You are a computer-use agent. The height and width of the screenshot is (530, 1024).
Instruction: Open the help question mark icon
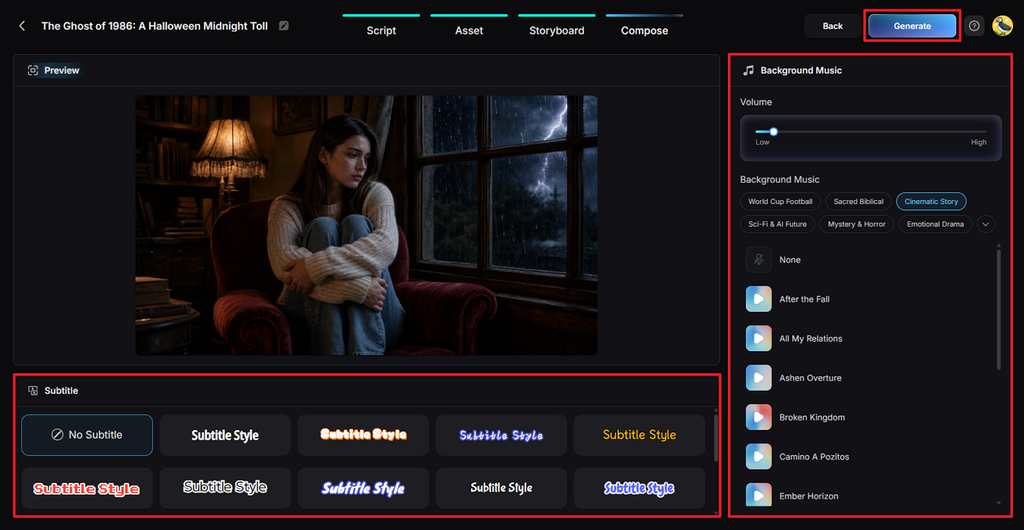click(974, 26)
